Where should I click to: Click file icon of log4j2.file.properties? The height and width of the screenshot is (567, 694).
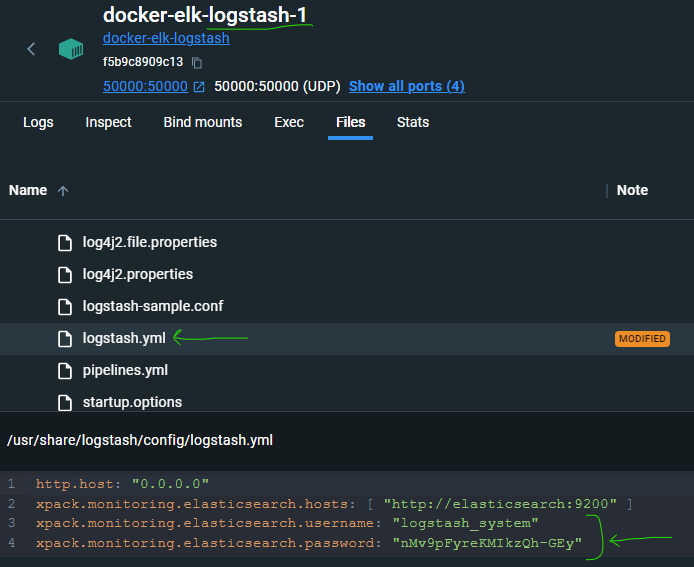tap(65, 243)
